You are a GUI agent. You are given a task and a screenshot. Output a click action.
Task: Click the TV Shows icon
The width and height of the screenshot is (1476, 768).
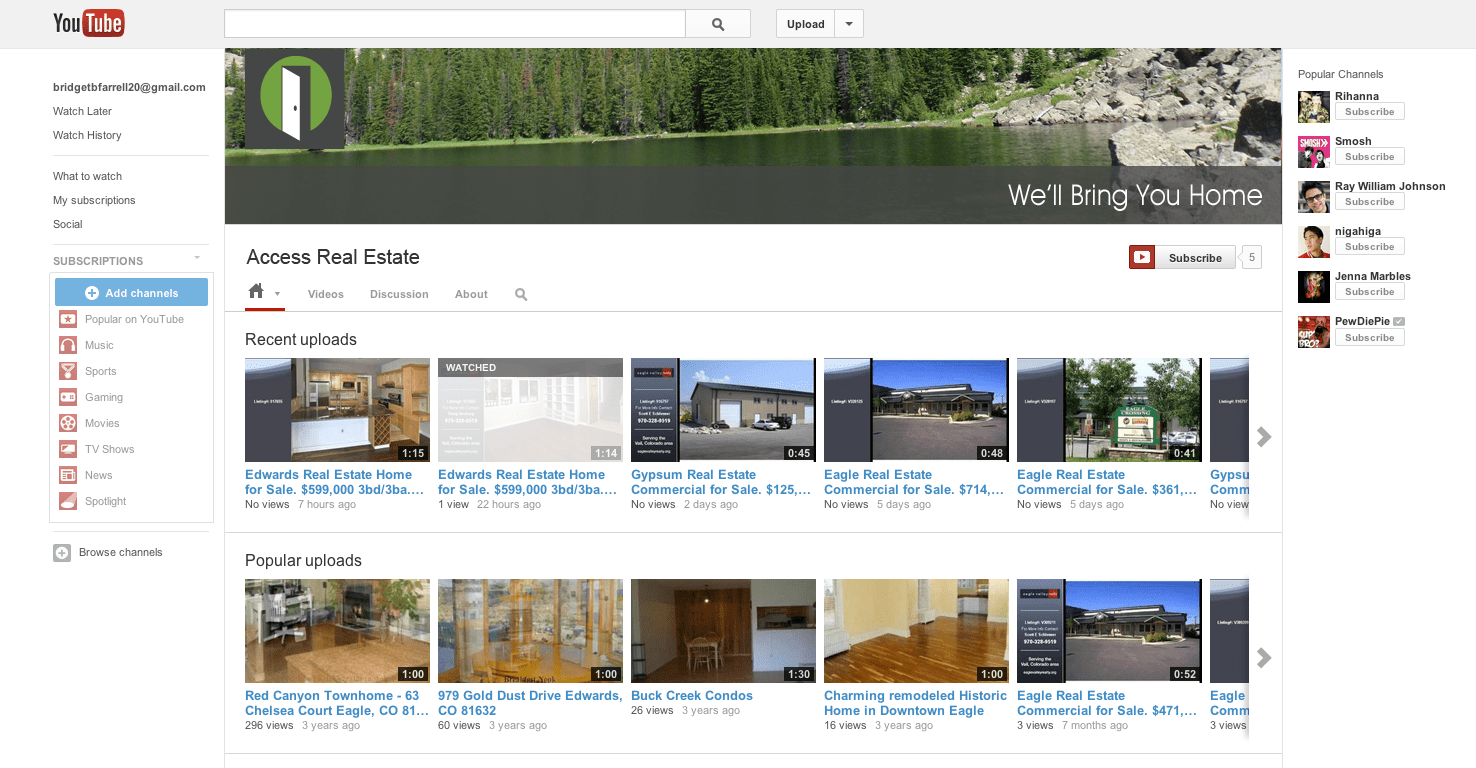67,449
